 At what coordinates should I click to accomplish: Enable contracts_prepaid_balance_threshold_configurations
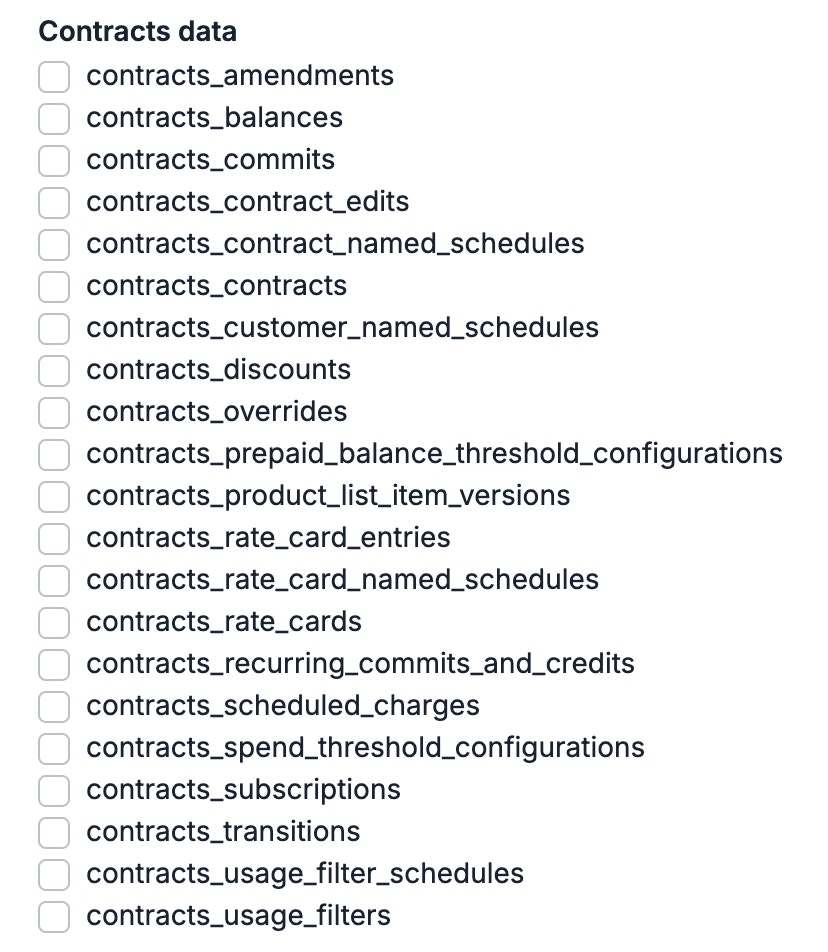pyautogui.click(x=54, y=454)
